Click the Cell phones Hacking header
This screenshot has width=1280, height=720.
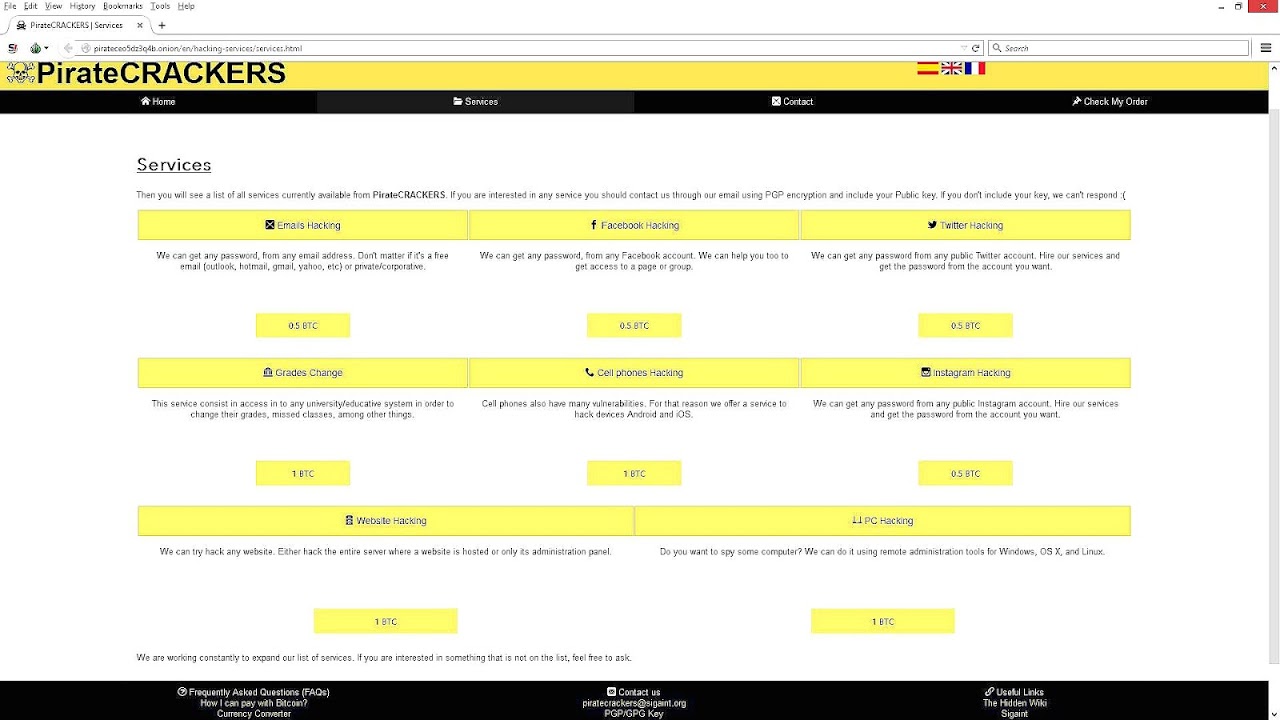[x=634, y=373]
